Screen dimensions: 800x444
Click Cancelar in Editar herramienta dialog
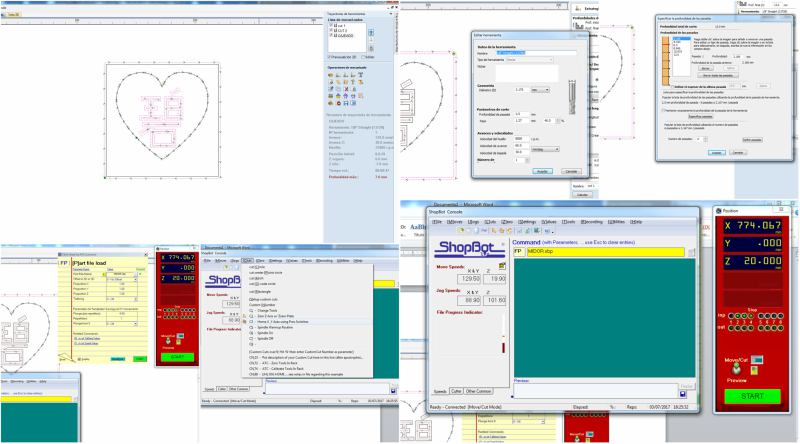click(571, 171)
